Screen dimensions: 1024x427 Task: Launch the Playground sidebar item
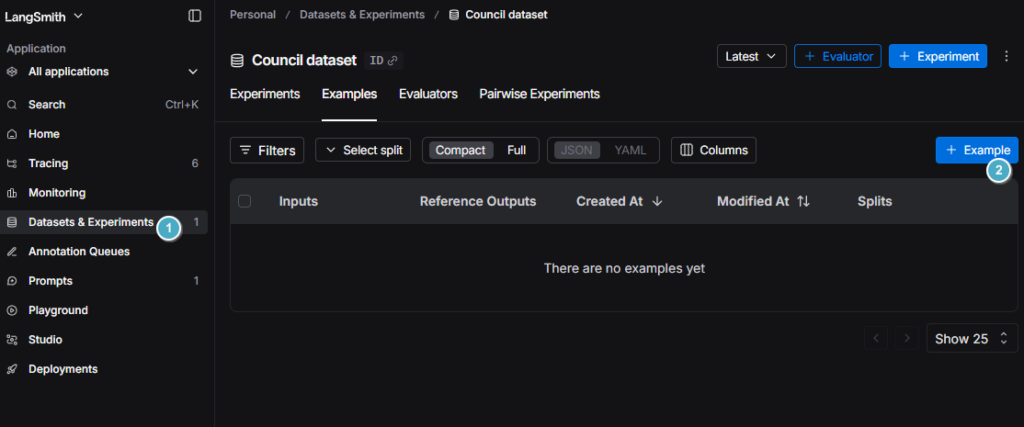58,310
